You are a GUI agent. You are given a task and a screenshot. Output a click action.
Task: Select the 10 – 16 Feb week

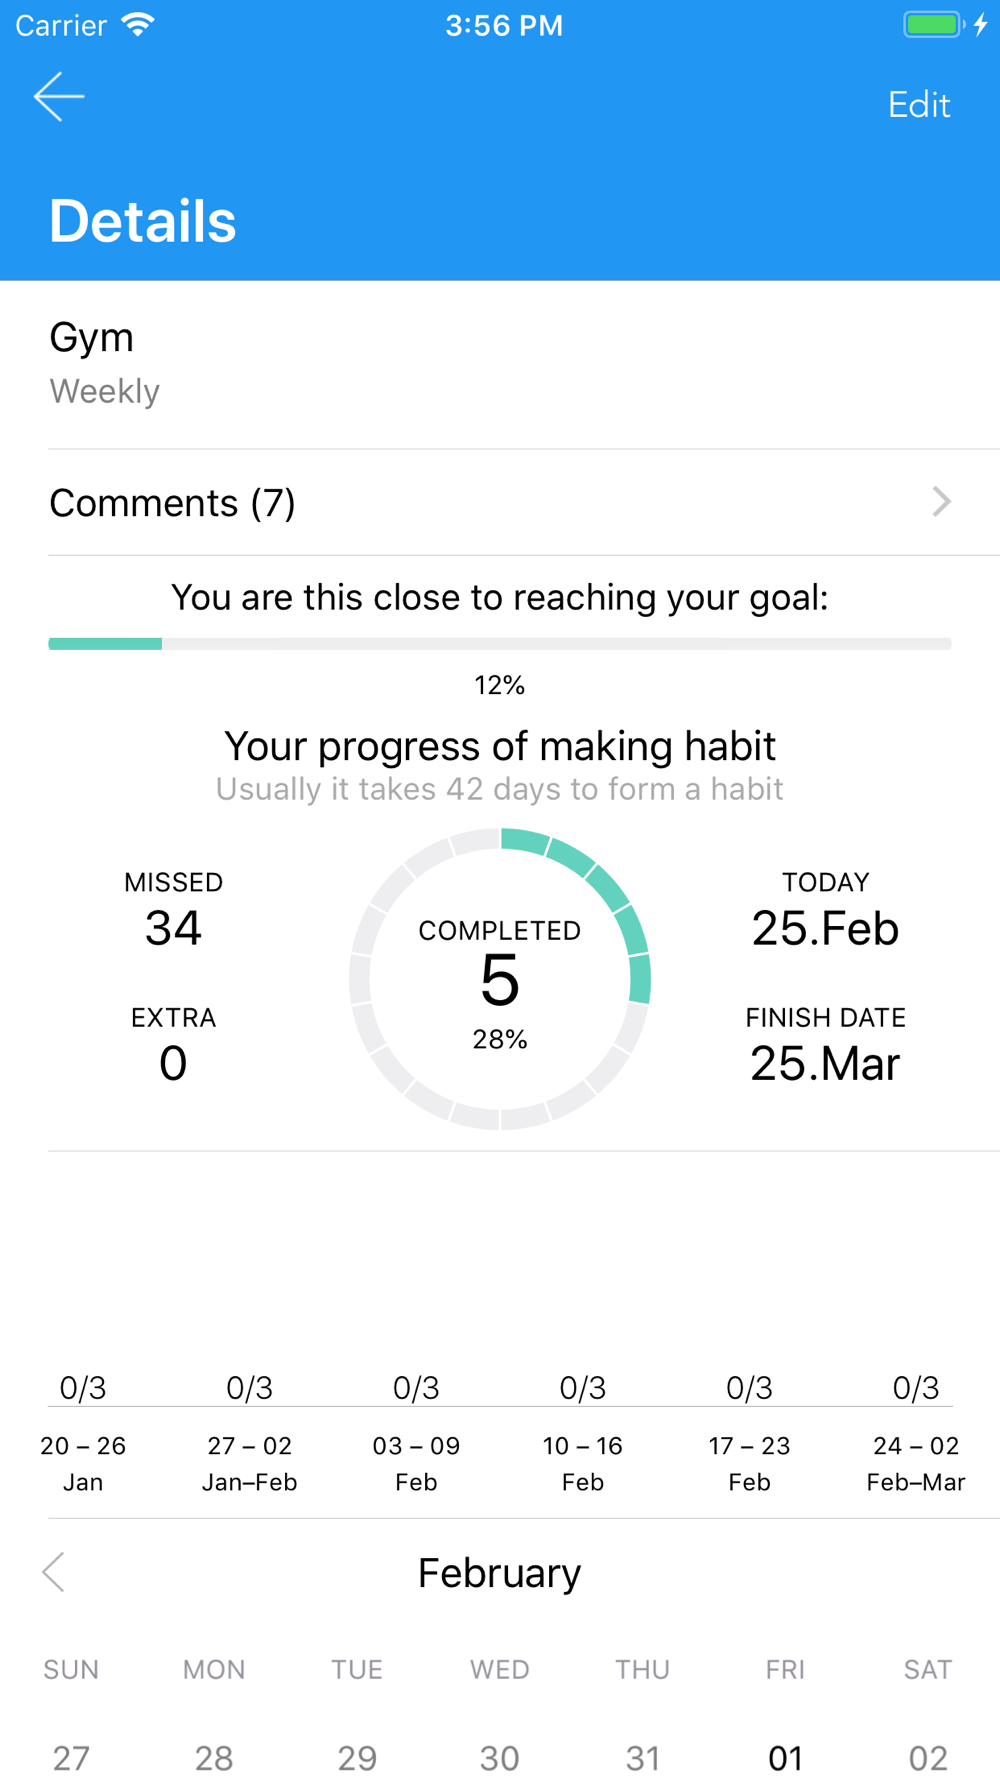point(583,1463)
